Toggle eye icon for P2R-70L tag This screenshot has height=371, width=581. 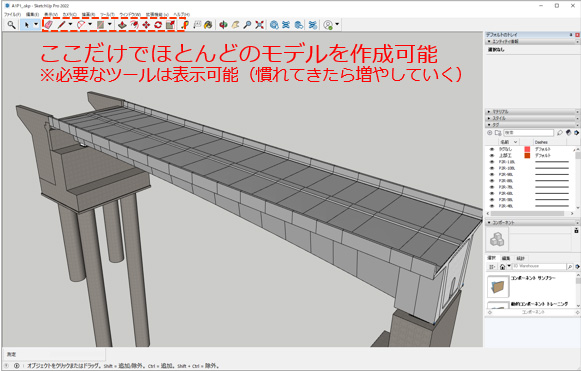pyautogui.click(x=492, y=187)
